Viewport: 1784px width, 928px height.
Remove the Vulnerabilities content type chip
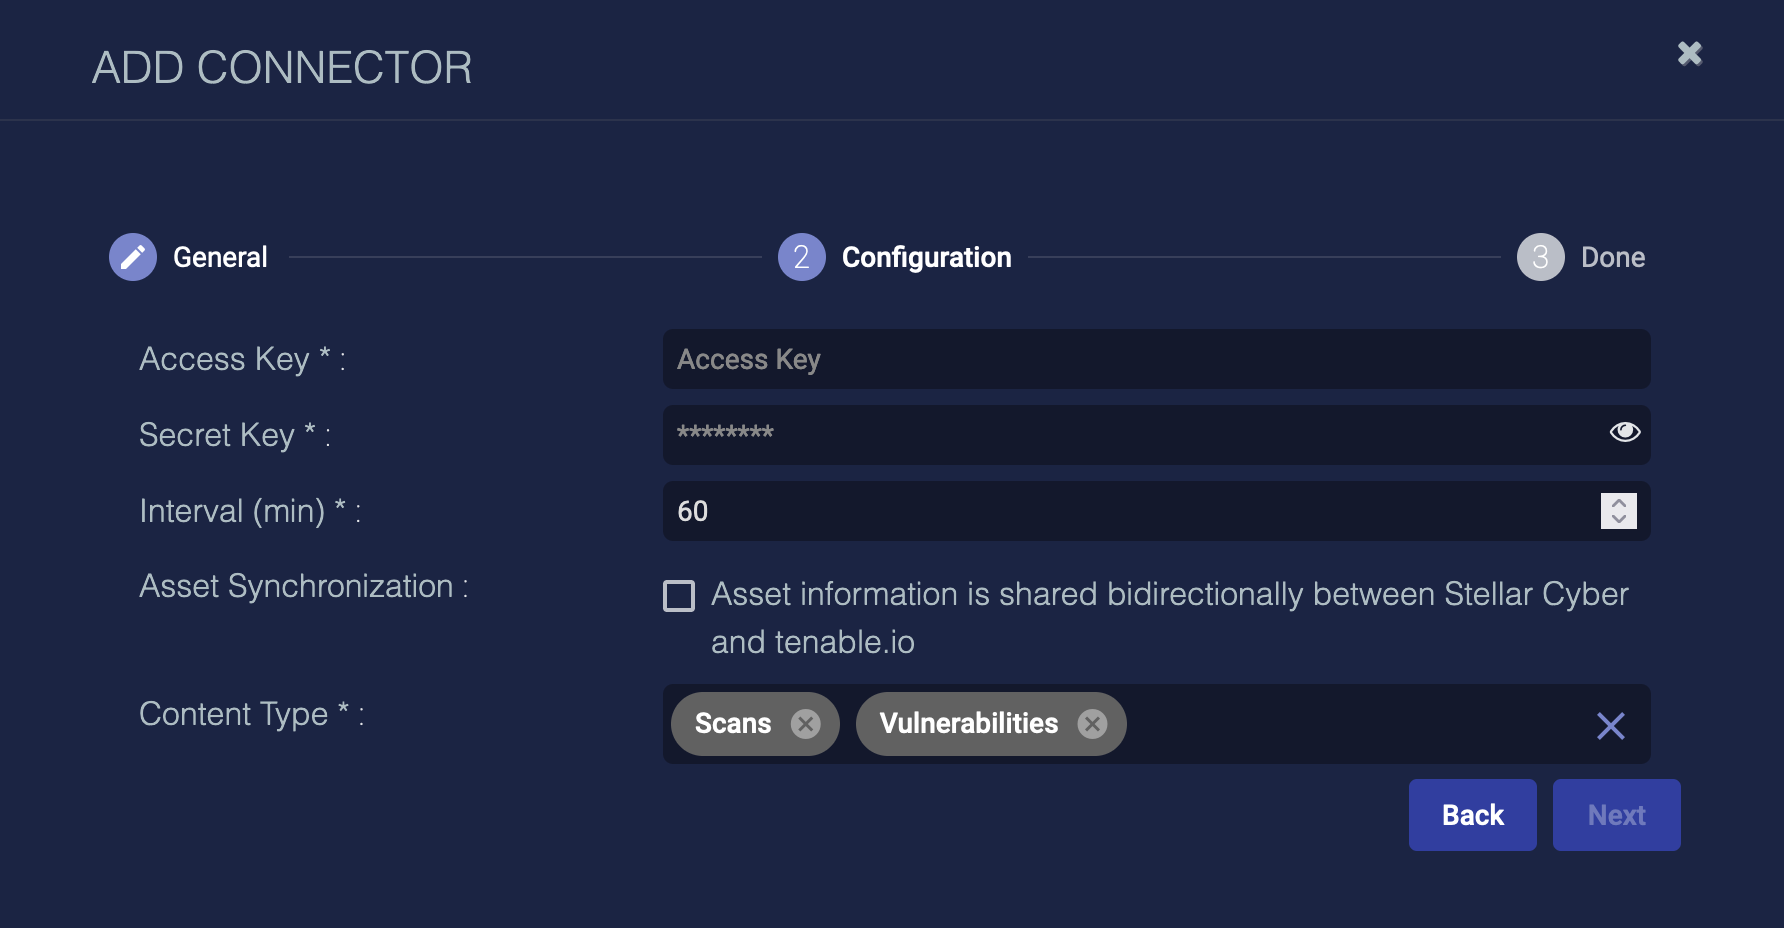click(1092, 723)
